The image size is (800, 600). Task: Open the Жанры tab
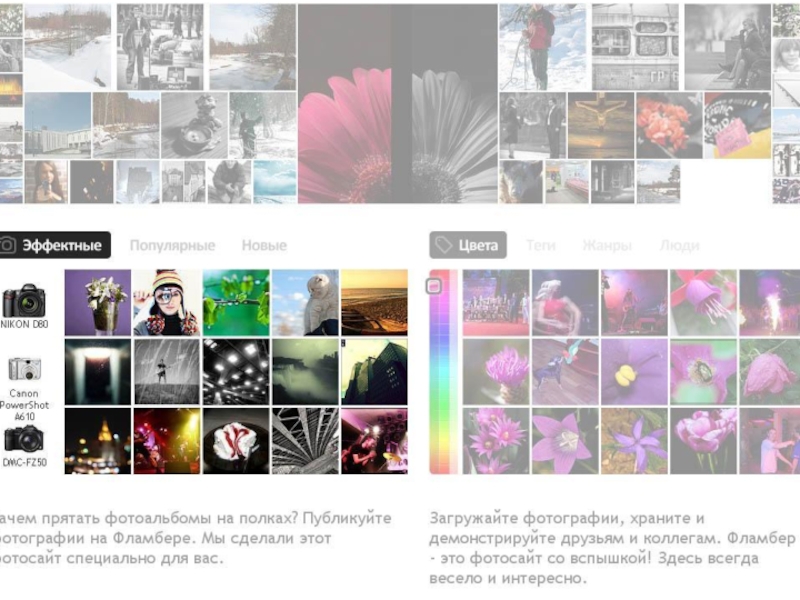pyautogui.click(x=607, y=245)
